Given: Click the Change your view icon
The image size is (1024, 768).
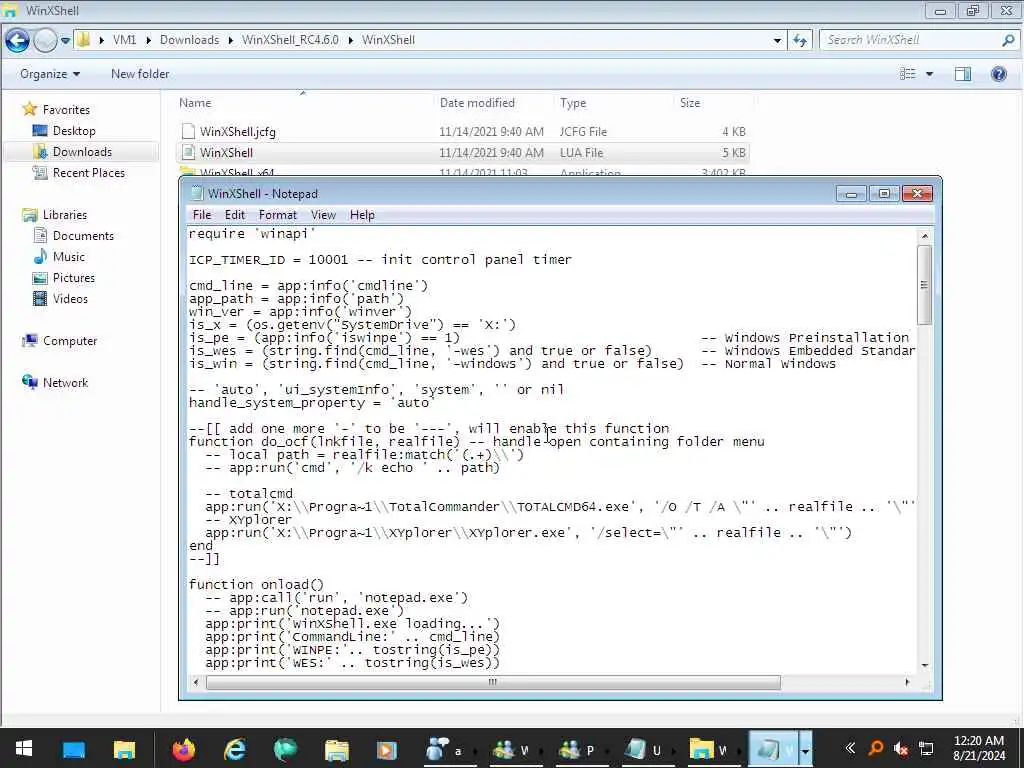Looking at the screenshot, I should pyautogui.click(x=908, y=74).
